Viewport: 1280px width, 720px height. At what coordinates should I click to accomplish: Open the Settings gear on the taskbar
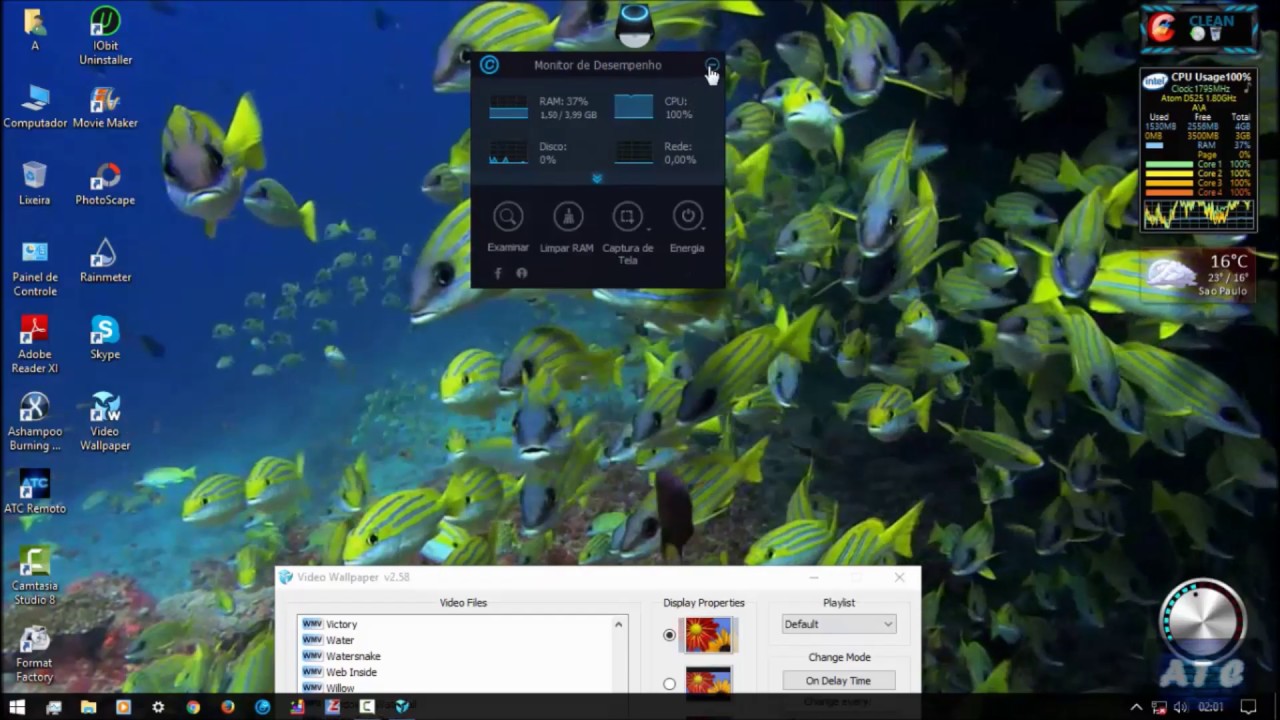click(x=158, y=707)
